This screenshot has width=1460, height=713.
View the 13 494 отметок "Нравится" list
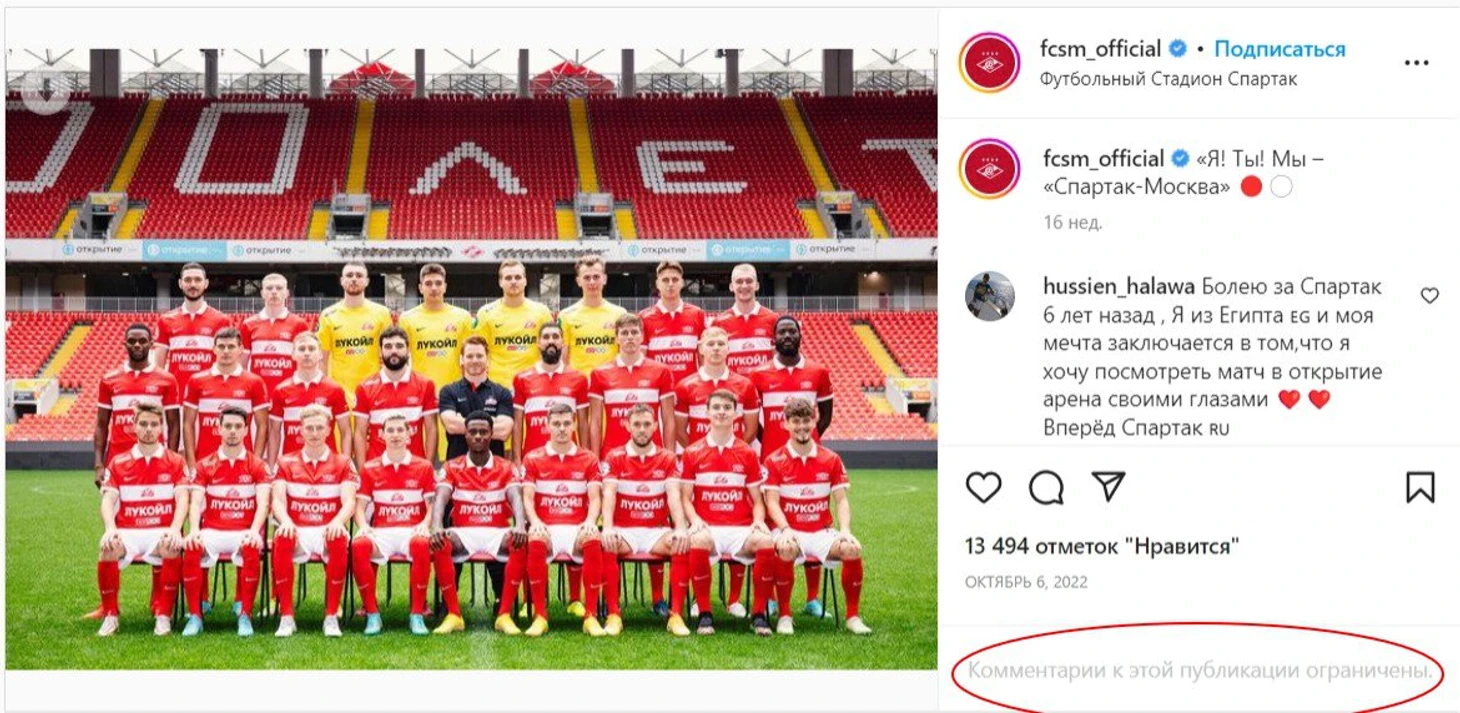(1103, 546)
